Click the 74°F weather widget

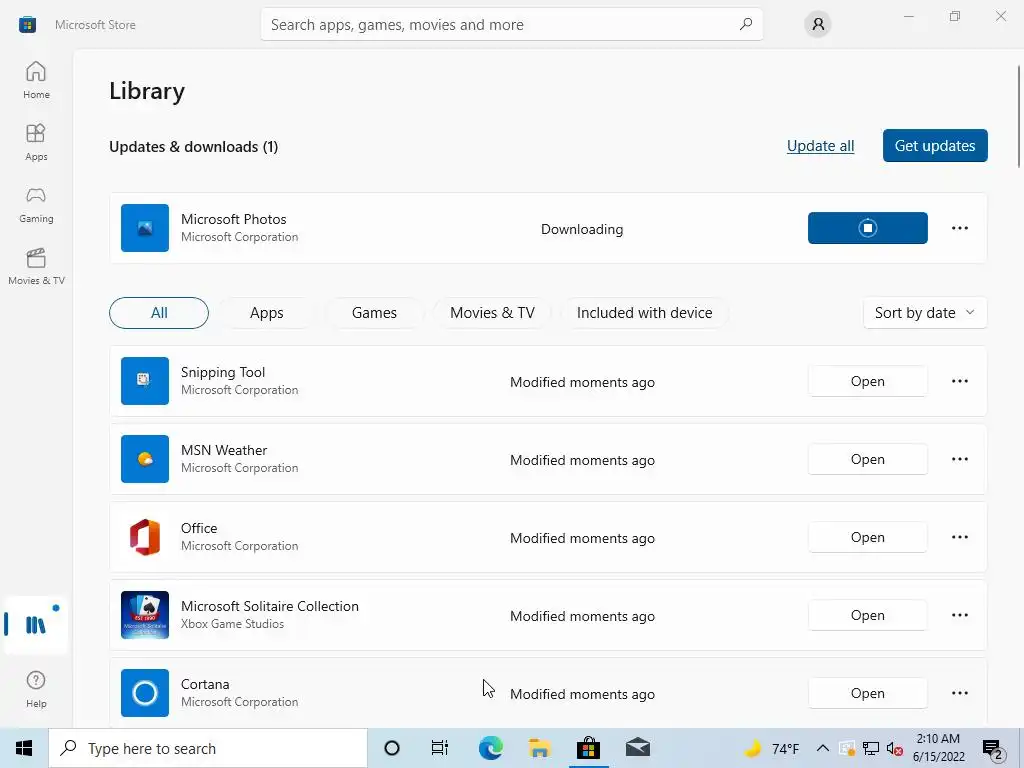pos(773,748)
